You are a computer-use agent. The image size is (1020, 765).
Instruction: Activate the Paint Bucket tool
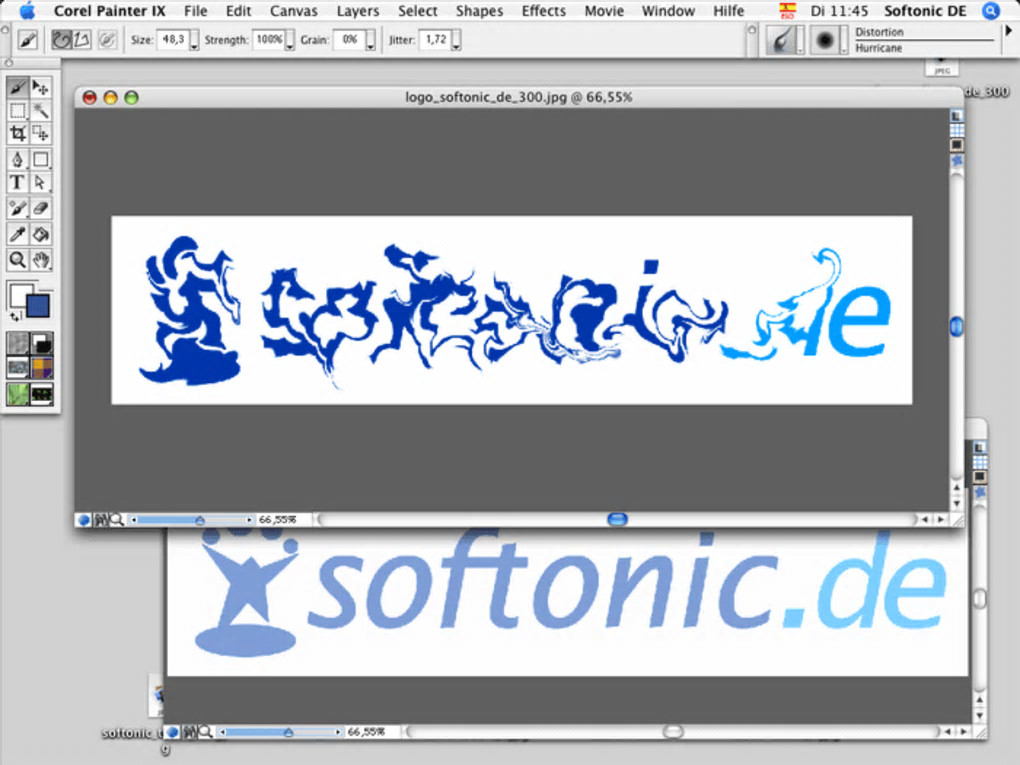click(x=41, y=234)
